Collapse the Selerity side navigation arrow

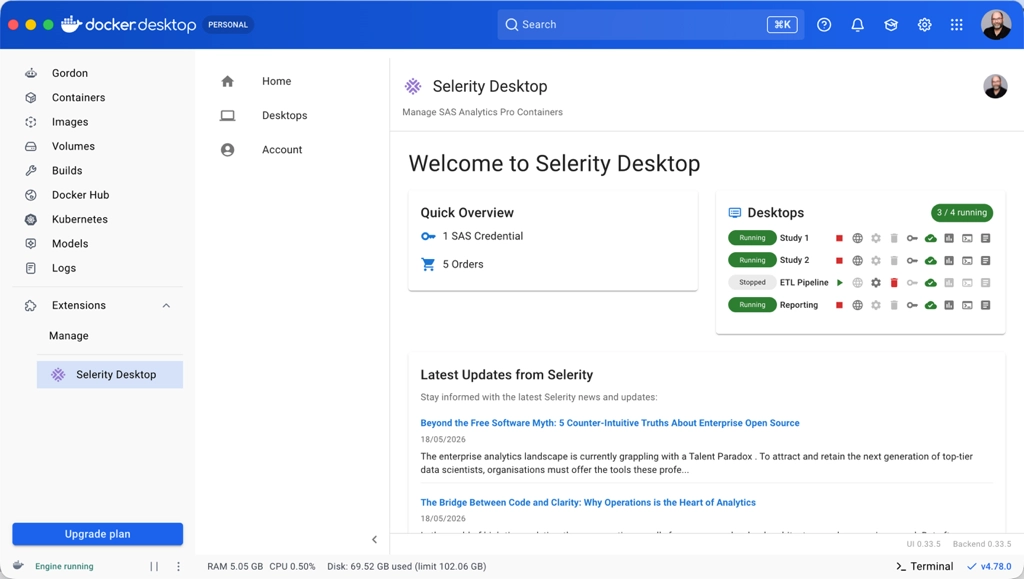[x=374, y=539]
